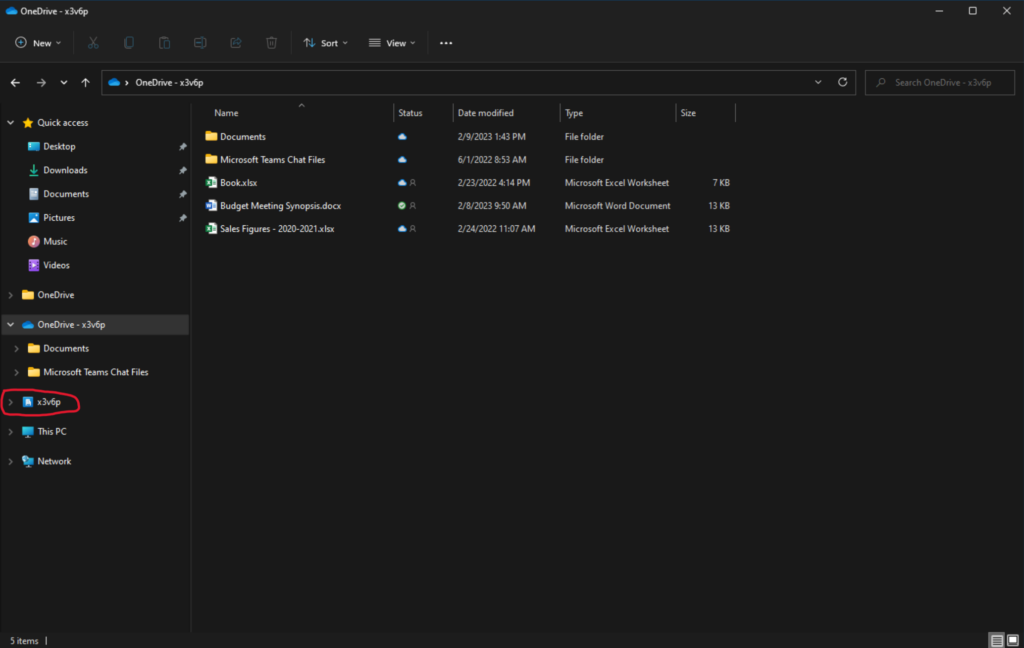Refresh the OneDrive - x3v6p folder
The width and height of the screenshot is (1024, 648).
(x=842, y=82)
